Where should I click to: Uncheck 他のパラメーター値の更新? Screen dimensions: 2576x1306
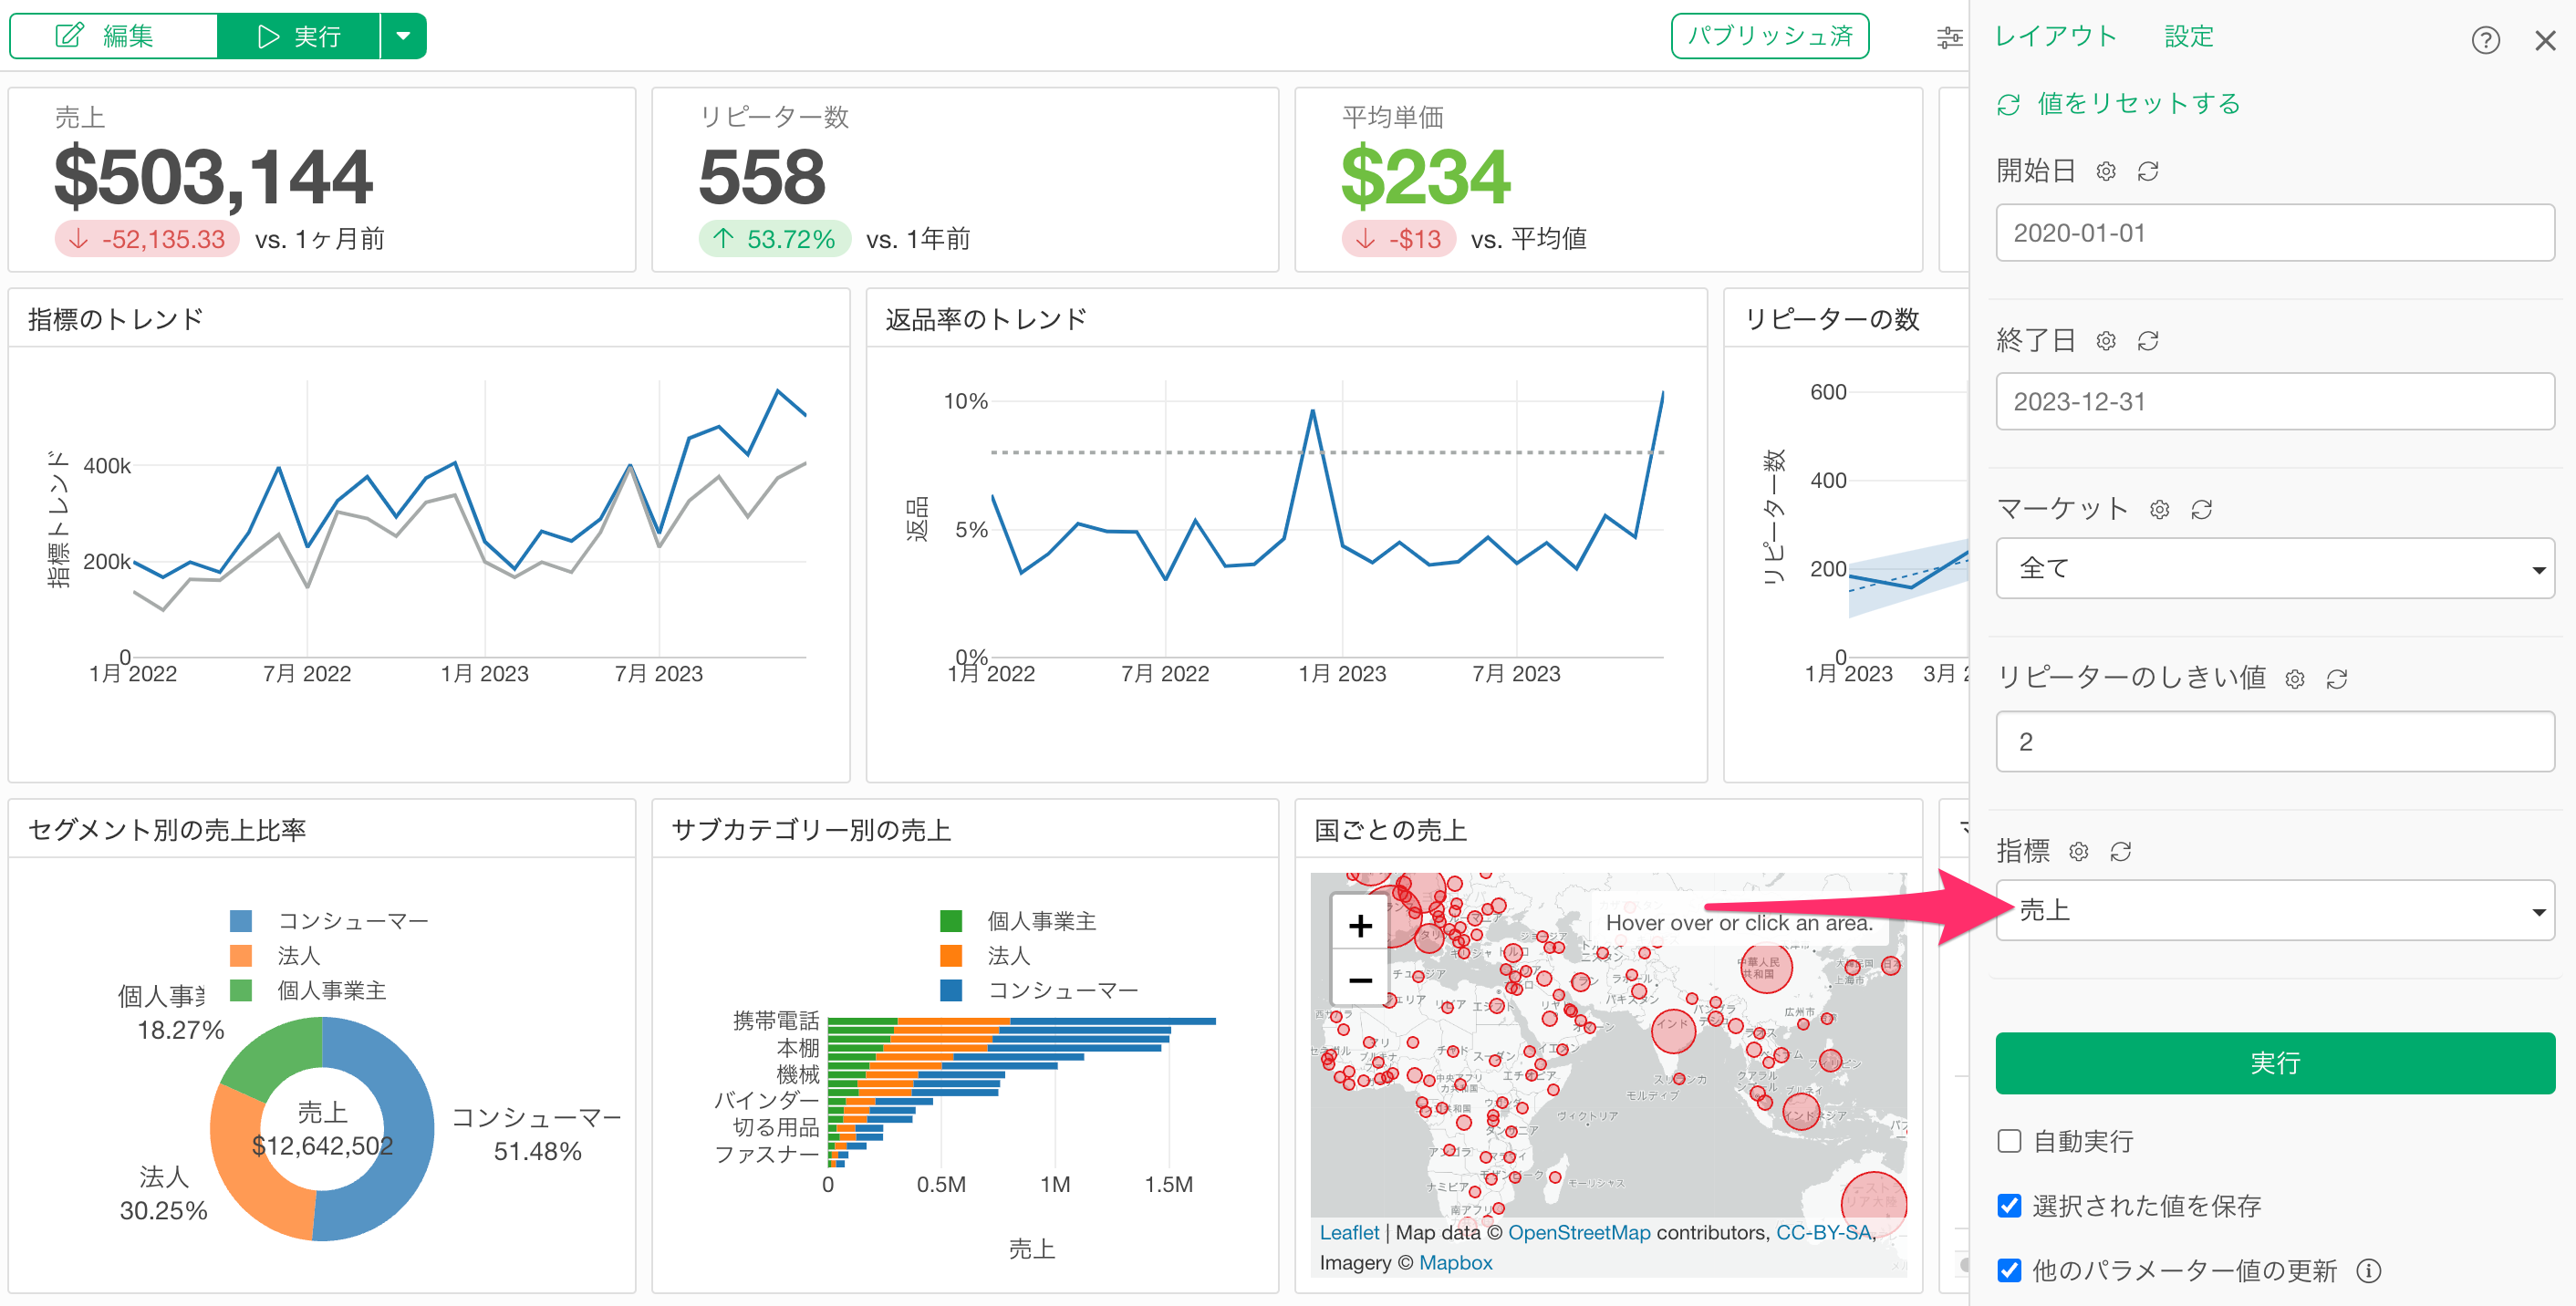(x=2009, y=1270)
